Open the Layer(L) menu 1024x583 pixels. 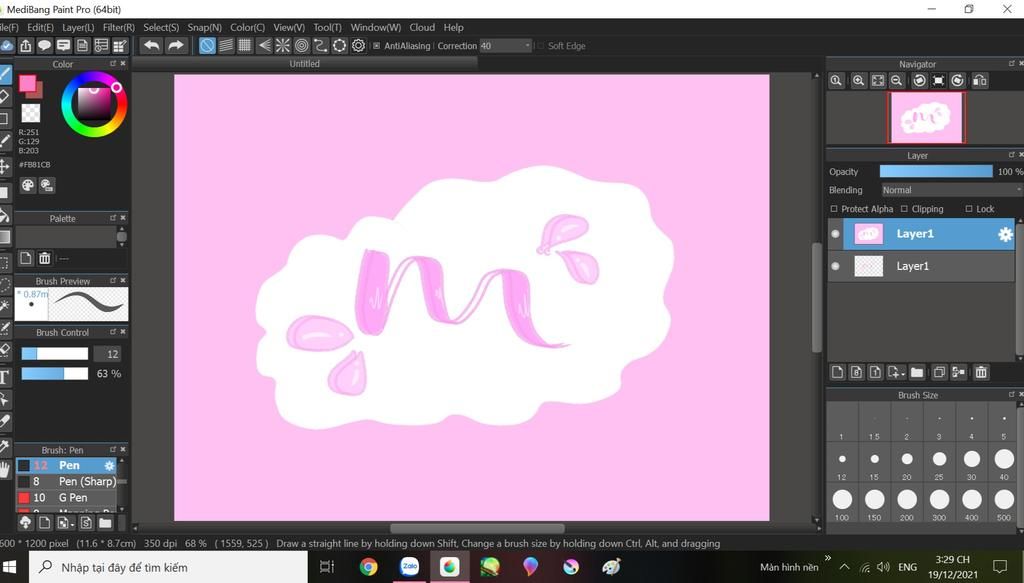click(78, 27)
